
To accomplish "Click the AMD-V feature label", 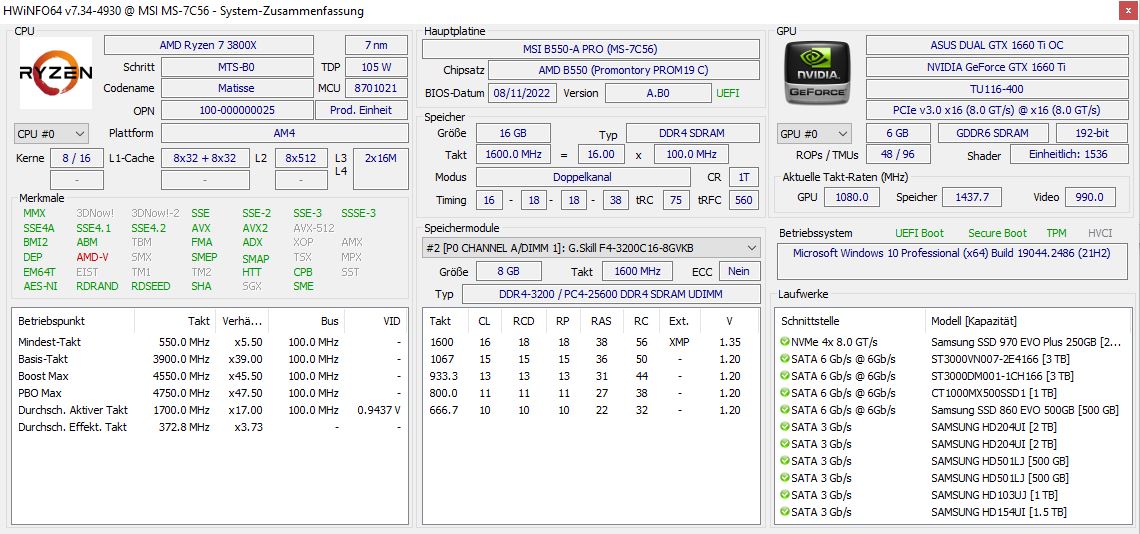I will 92,257.
